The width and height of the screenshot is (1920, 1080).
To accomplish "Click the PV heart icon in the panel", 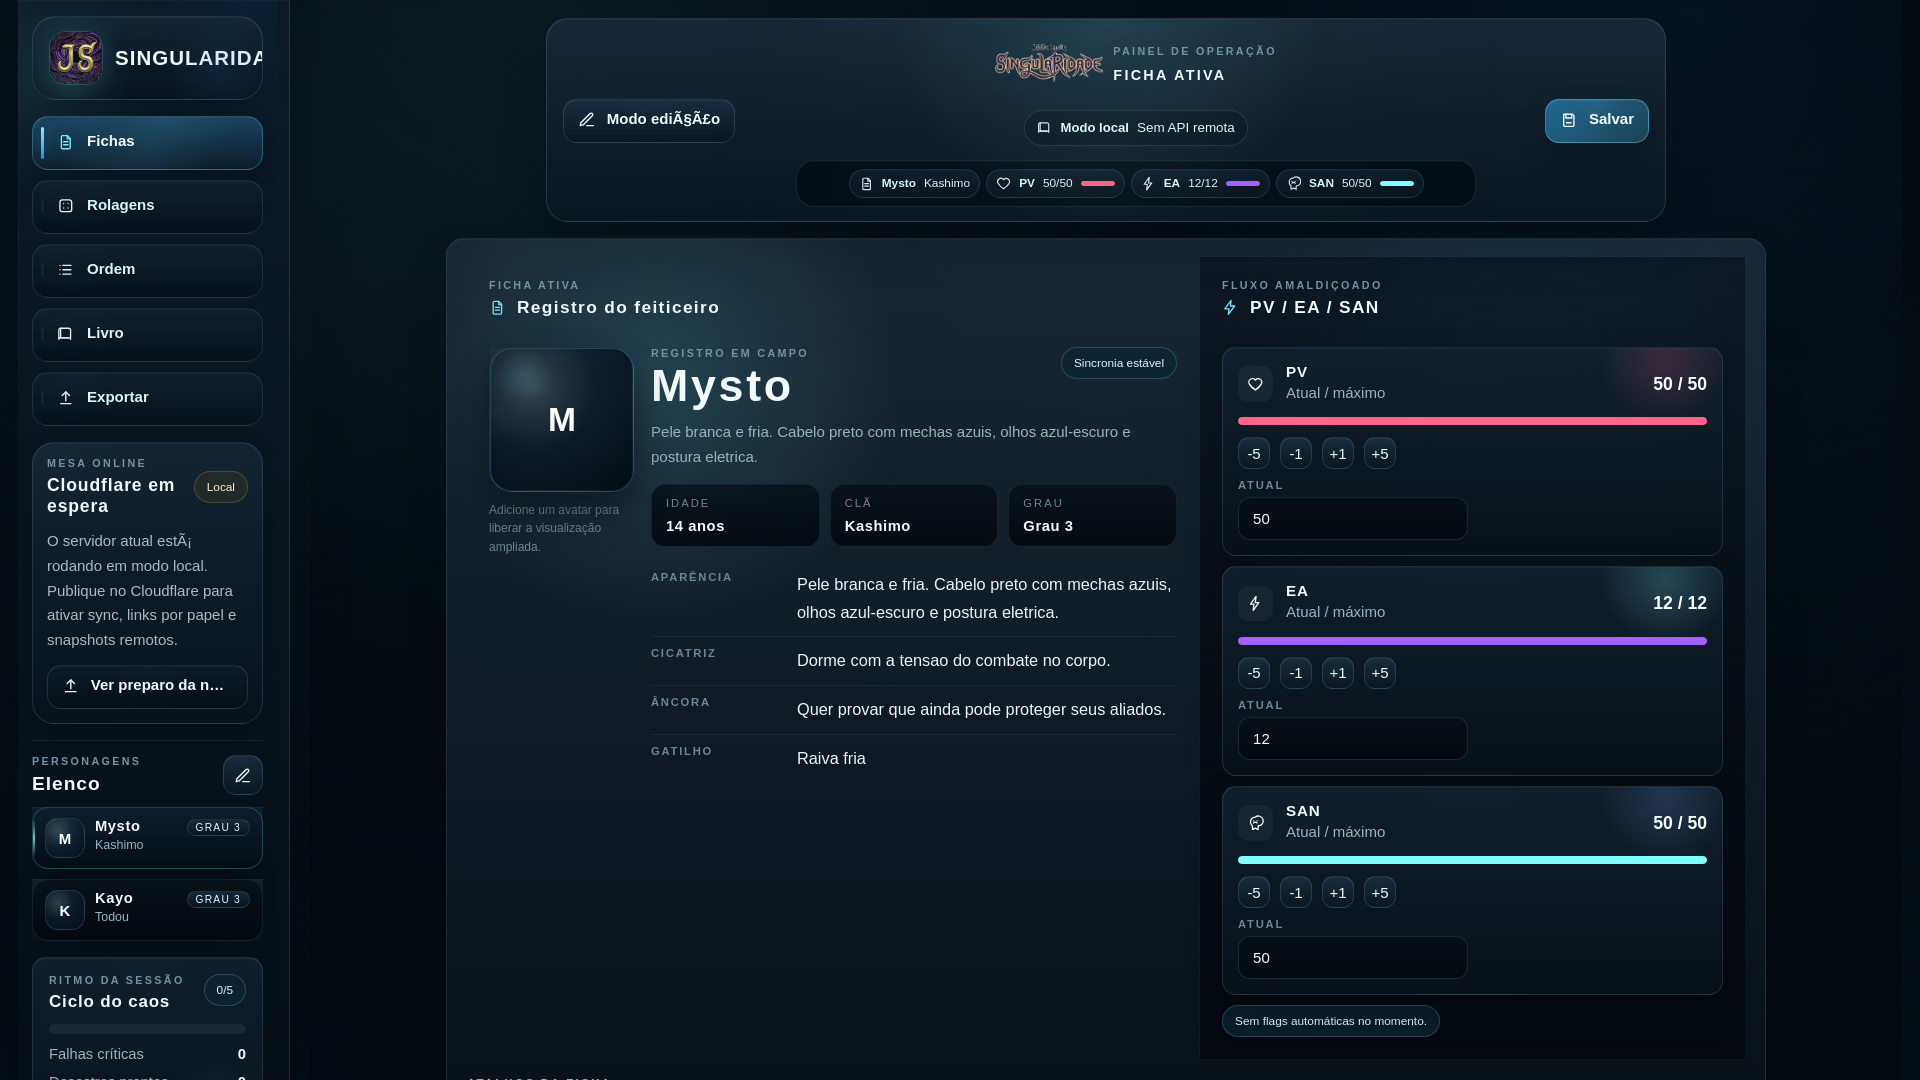I will pyautogui.click(x=1256, y=384).
